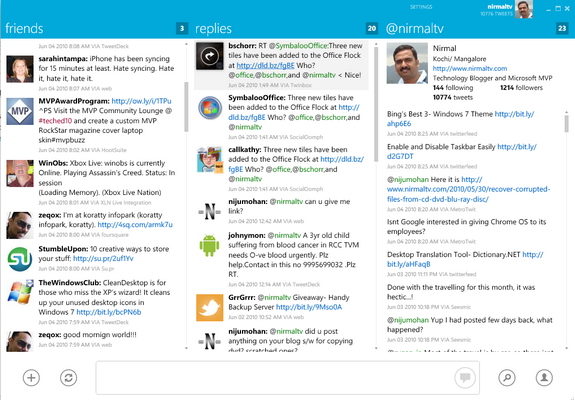
Task: Open the search magnifier icon
Action: coord(507,378)
